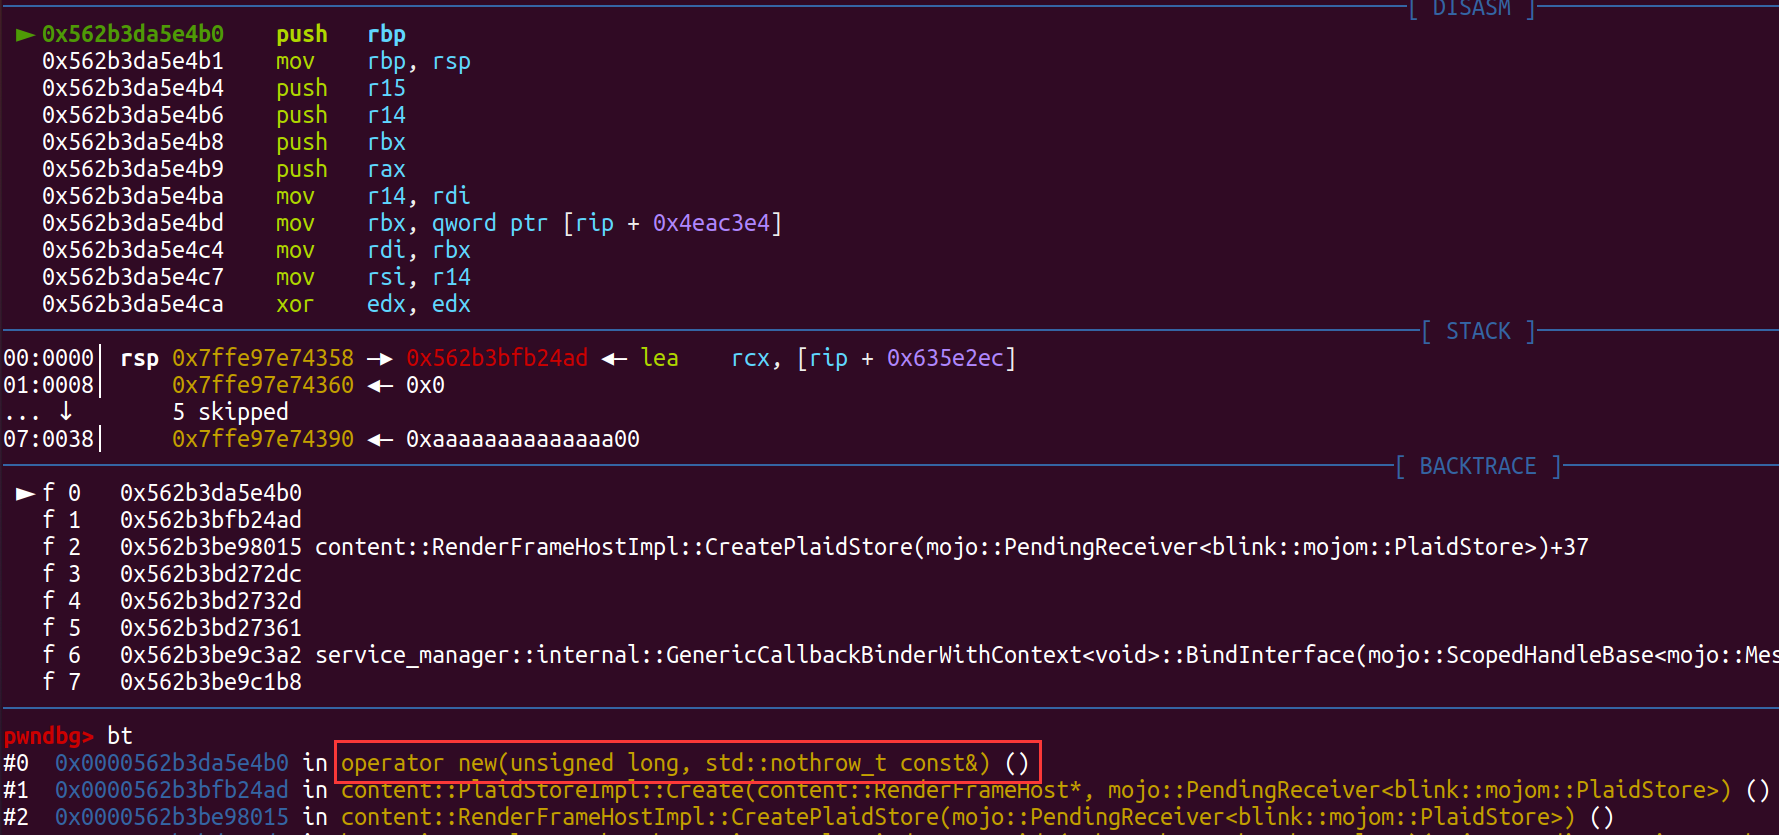Click the right arrow after 0x7ffe97e74358
This screenshot has height=835, width=1779.
[379, 358]
